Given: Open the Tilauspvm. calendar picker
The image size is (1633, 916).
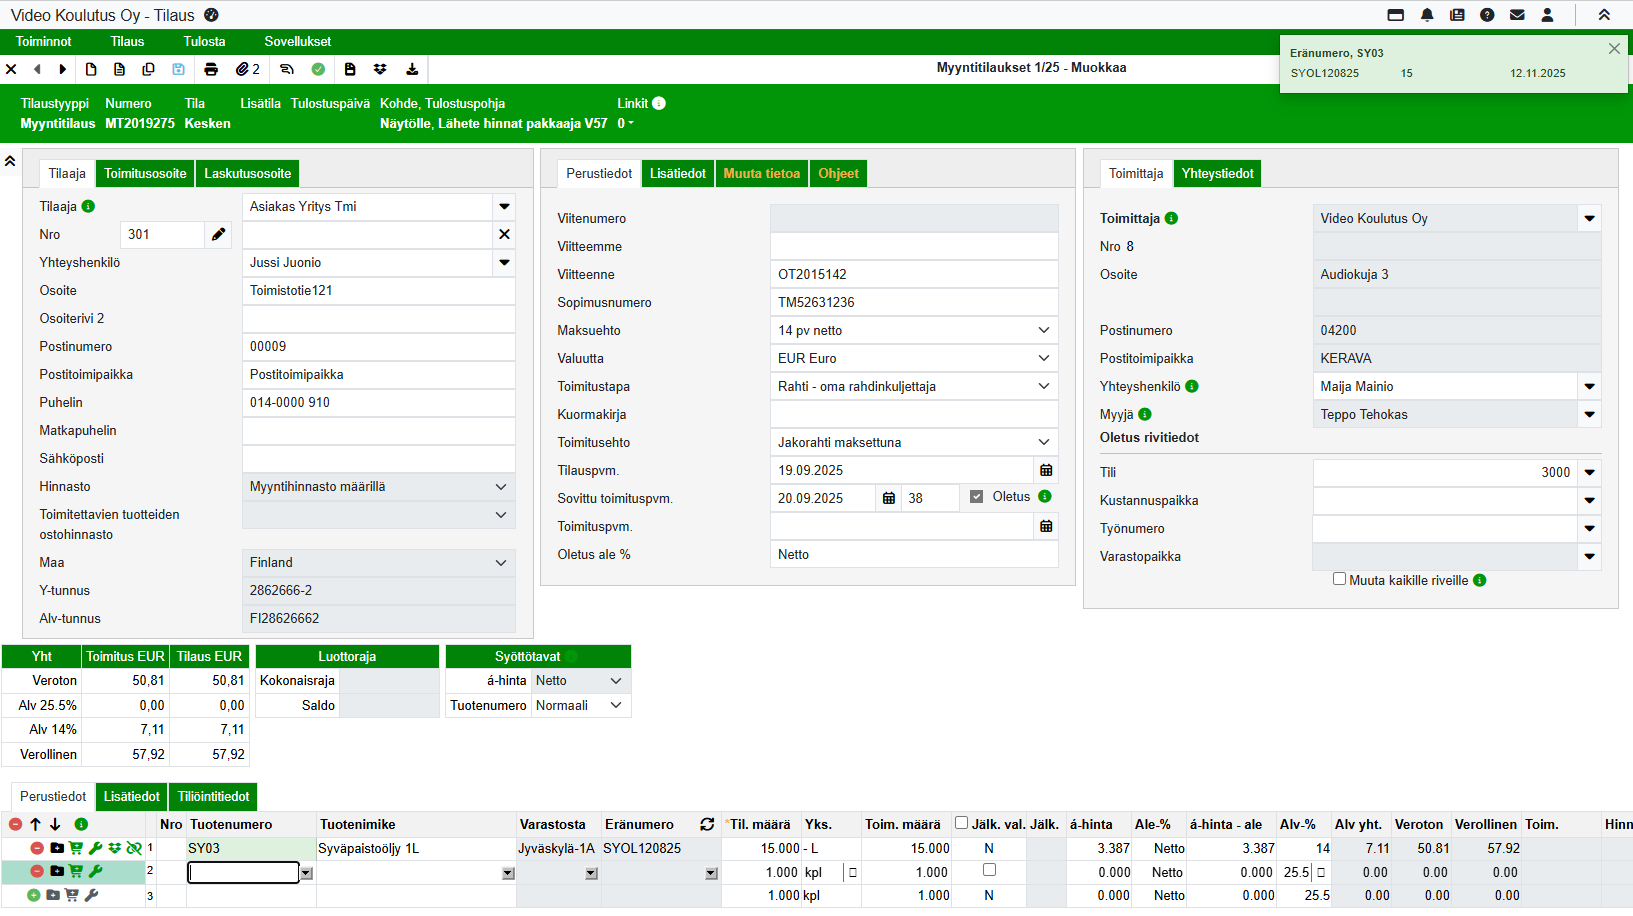Looking at the screenshot, I should (1046, 470).
